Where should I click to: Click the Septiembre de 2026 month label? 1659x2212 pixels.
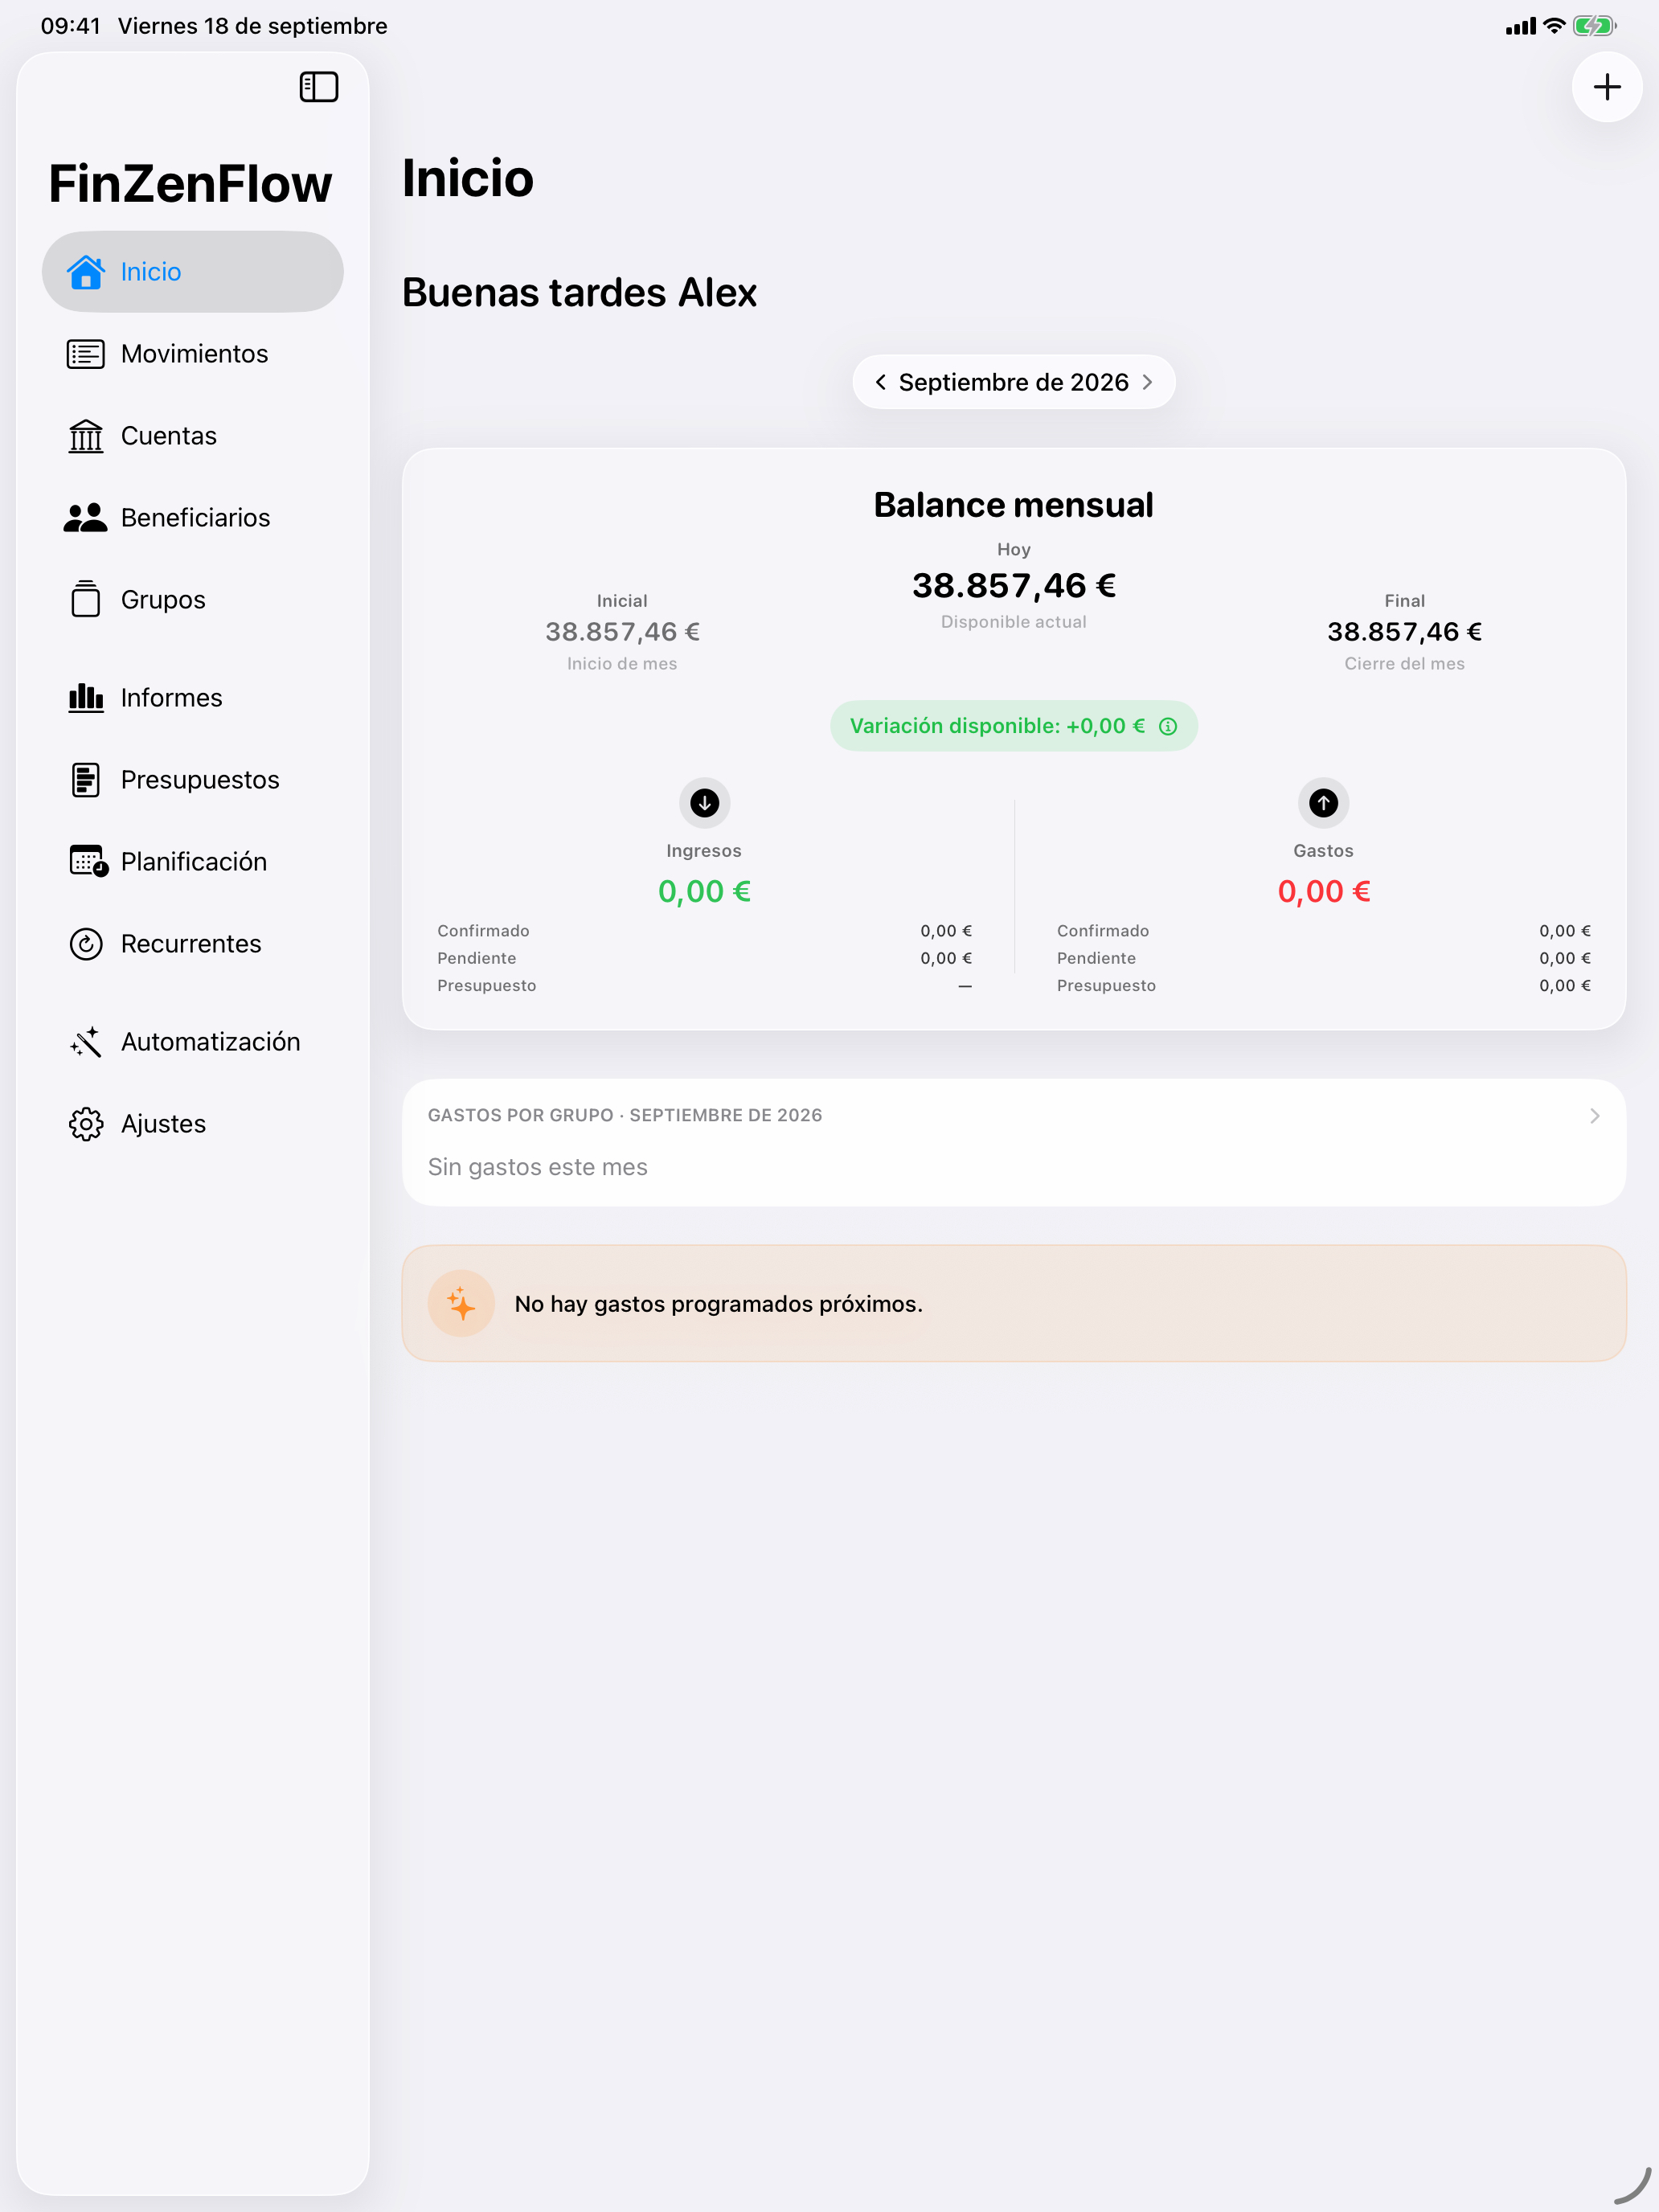point(1013,382)
